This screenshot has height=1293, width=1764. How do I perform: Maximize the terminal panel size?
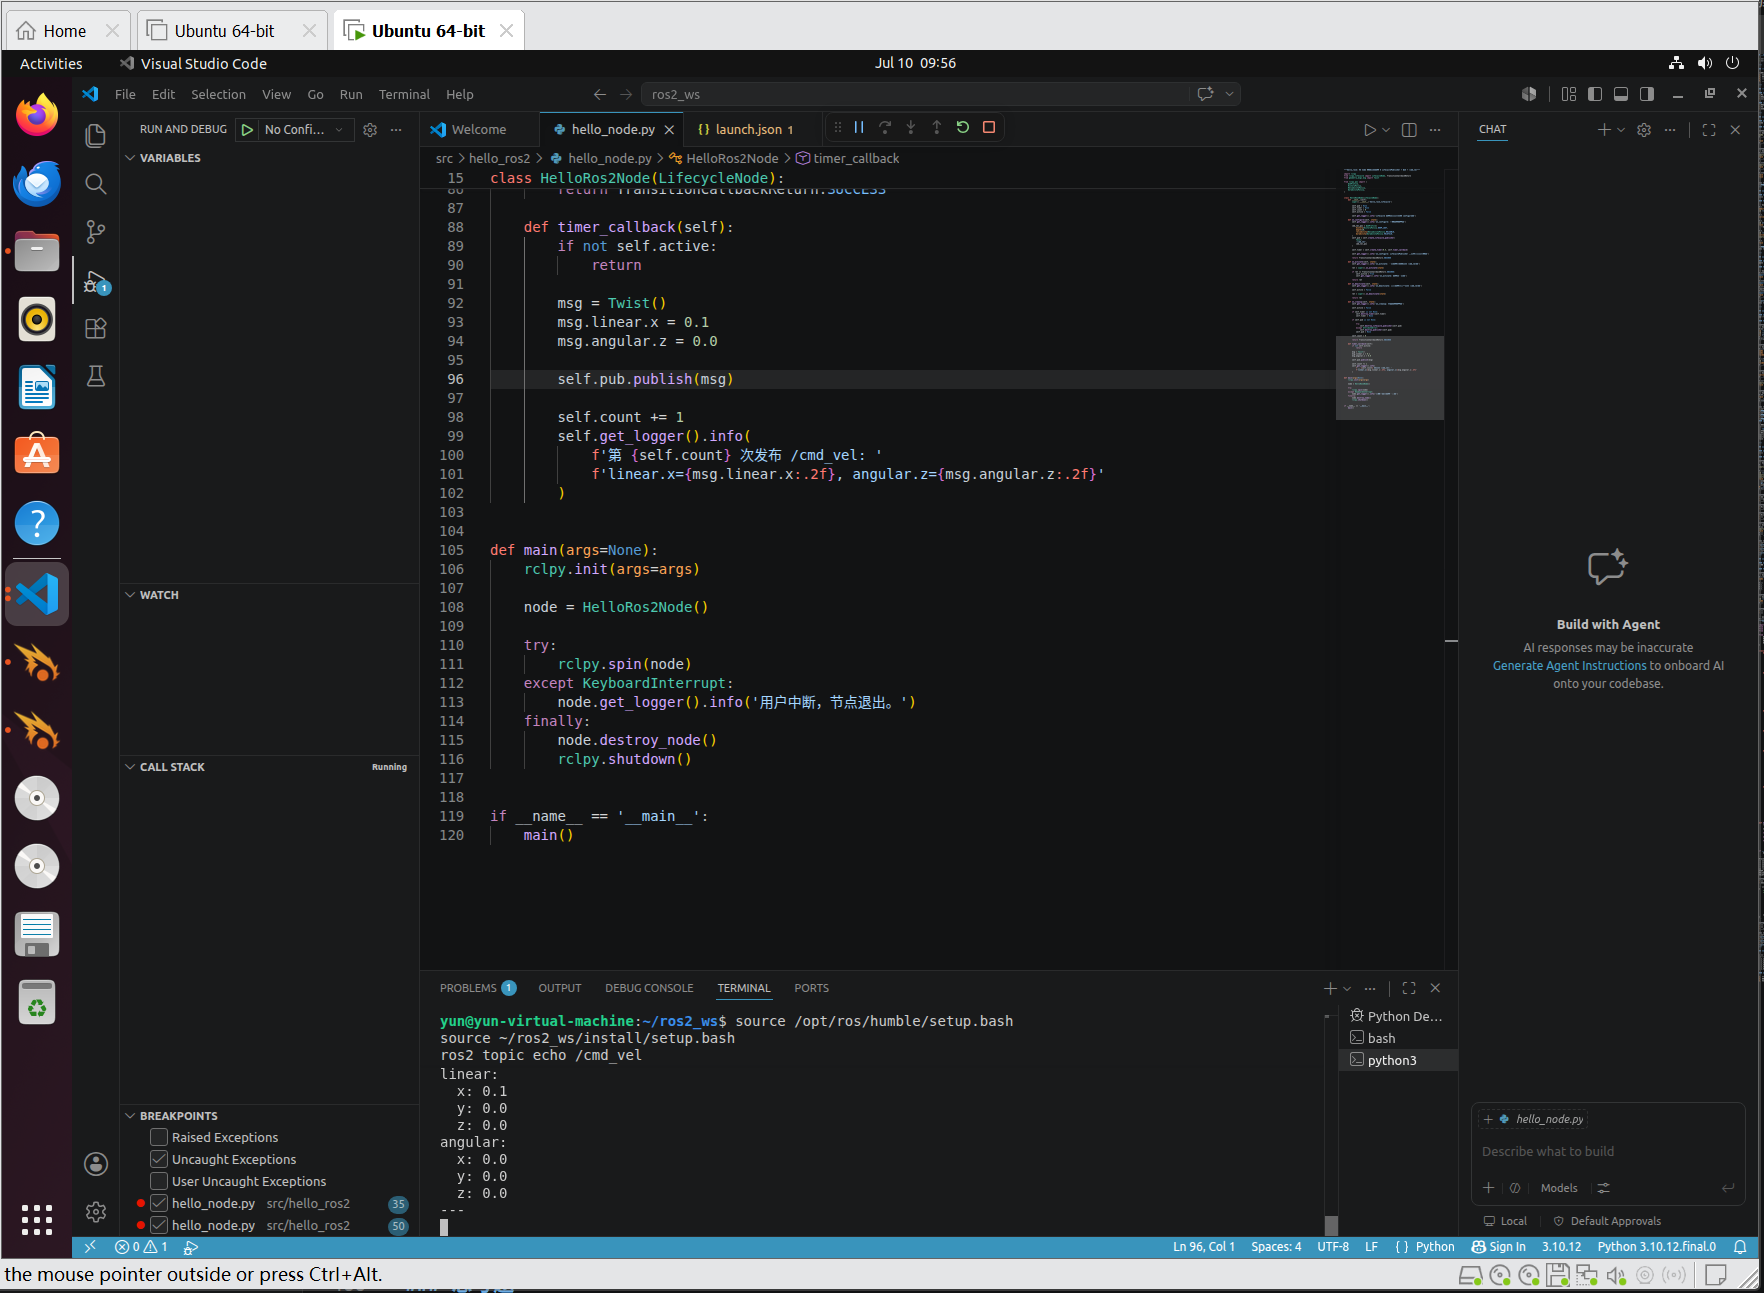[x=1409, y=988]
